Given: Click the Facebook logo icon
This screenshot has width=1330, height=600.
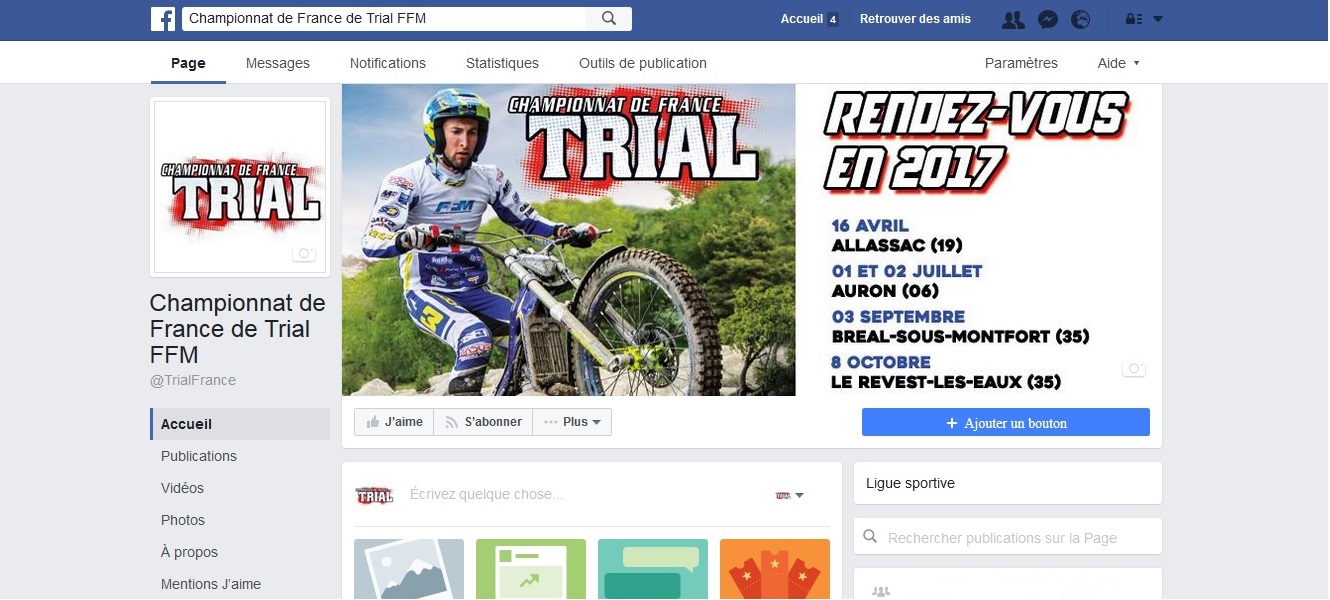Looking at the screenshot, I should click(163, 19).
